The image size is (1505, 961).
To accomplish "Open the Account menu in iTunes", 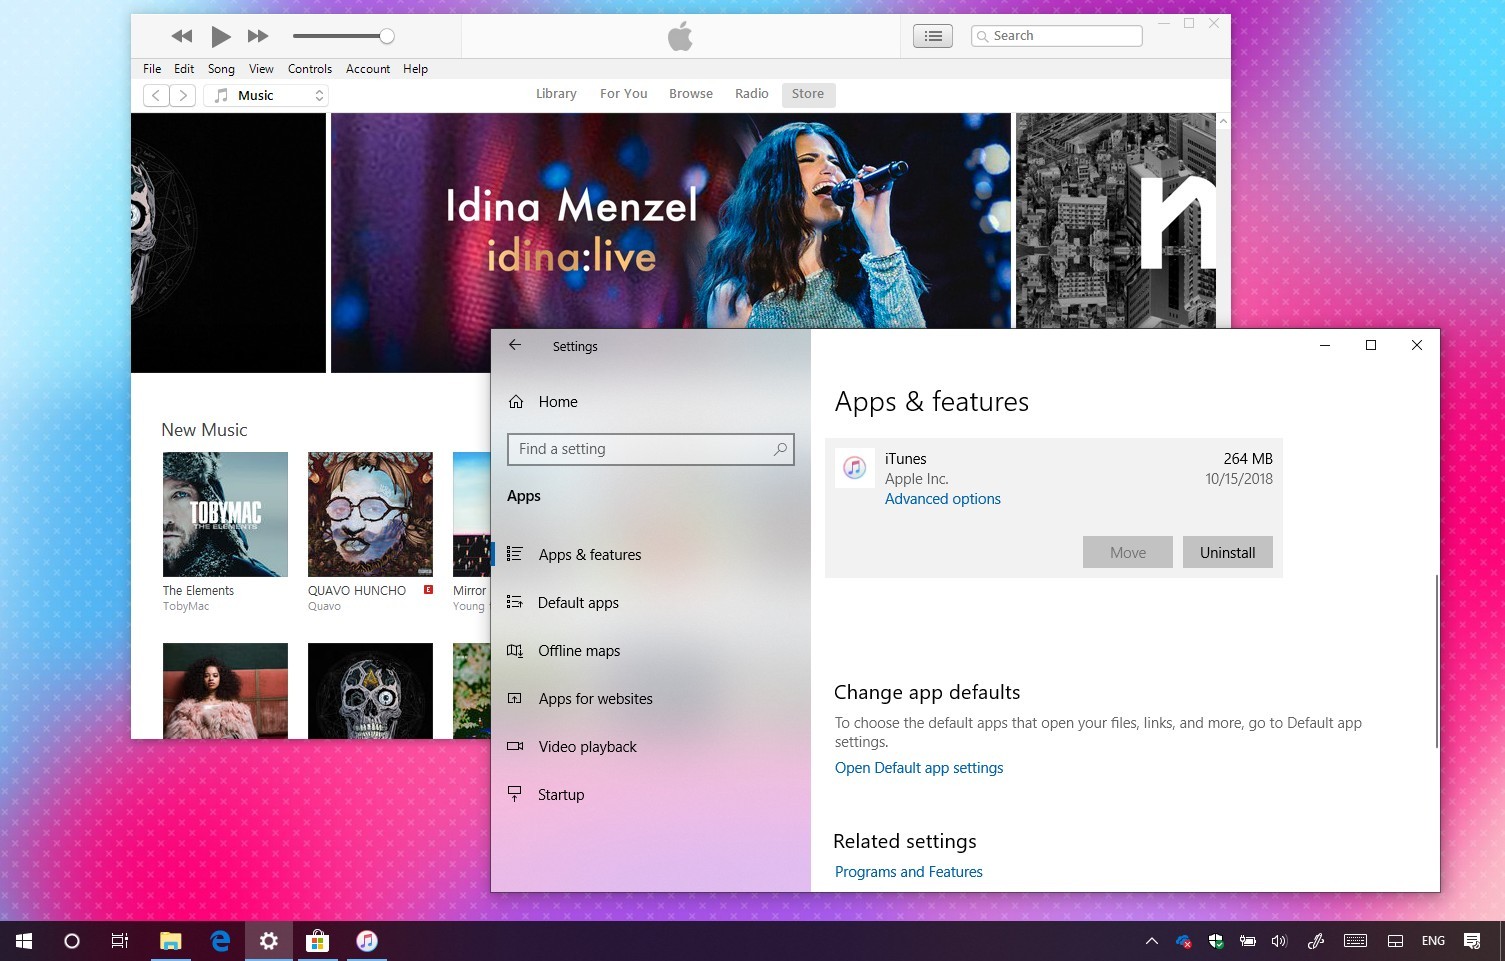I will 368,69.
